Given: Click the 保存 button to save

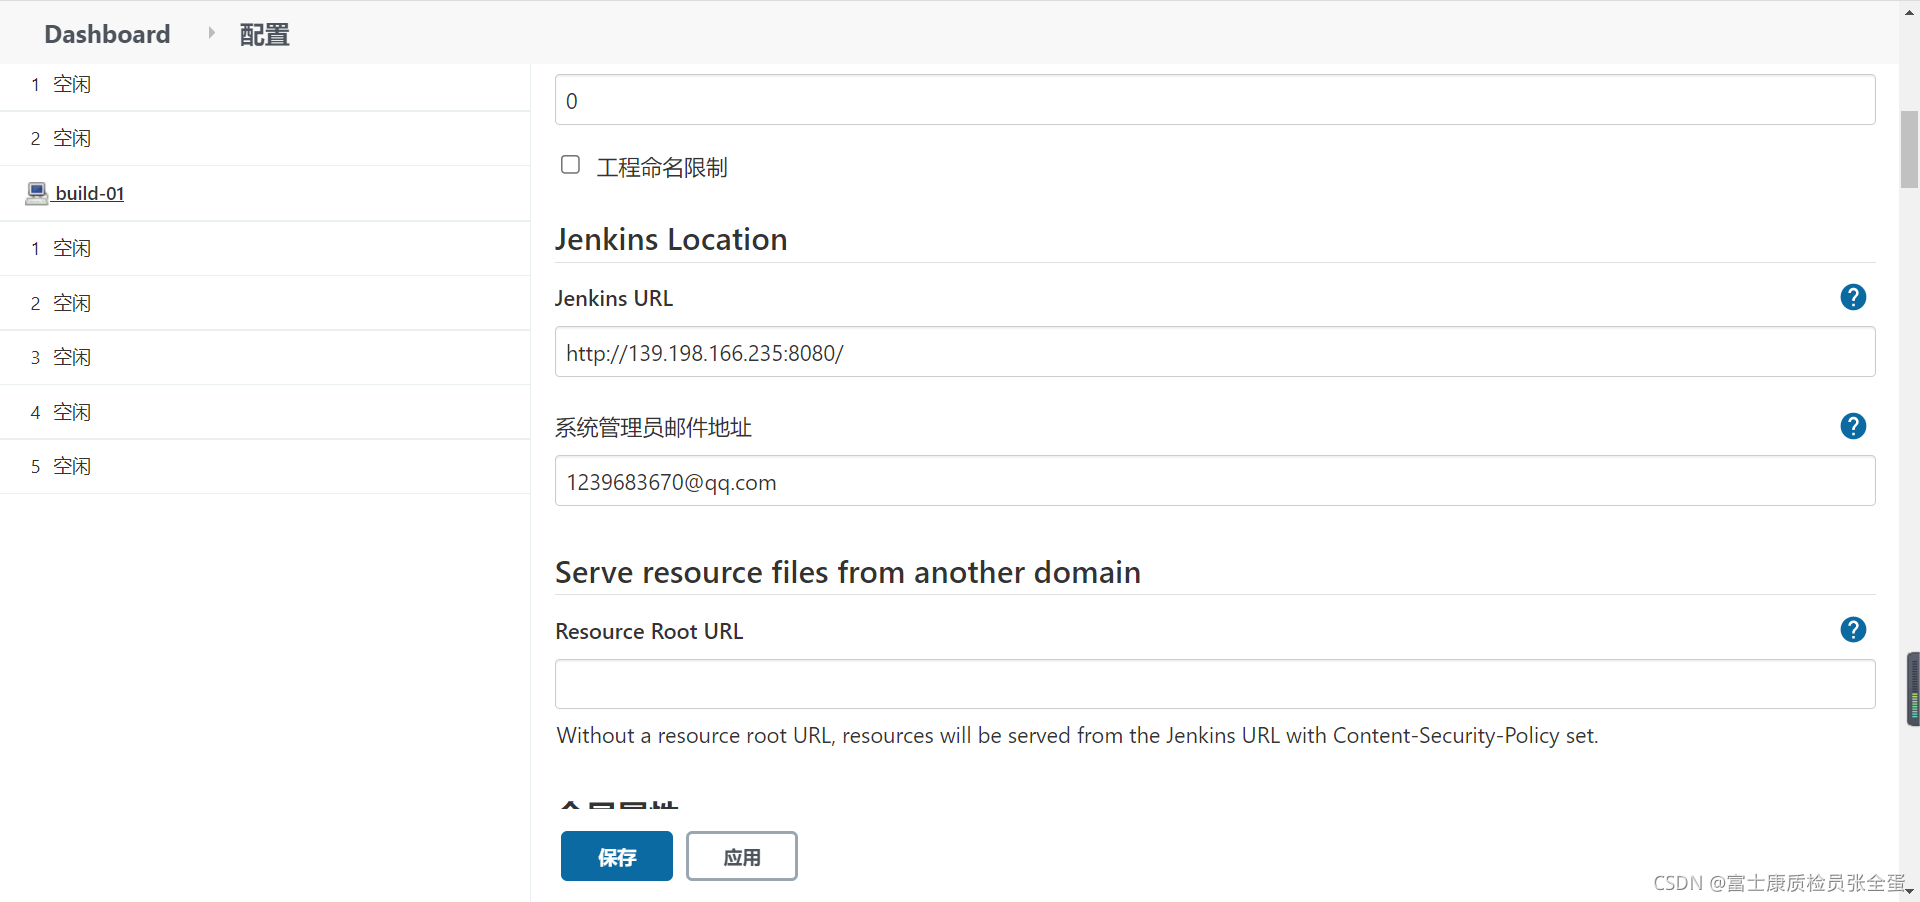Looking at the screenshot, I should (x=616, y=856).
